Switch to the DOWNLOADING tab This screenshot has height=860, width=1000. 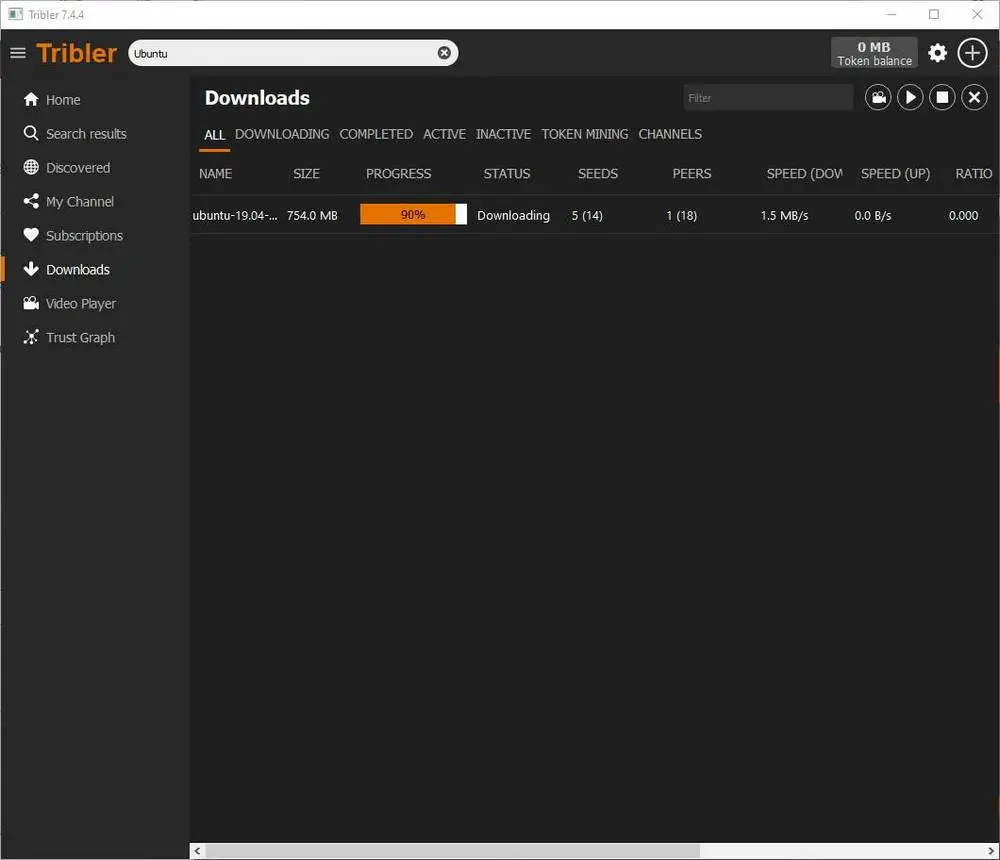[282, 134]
